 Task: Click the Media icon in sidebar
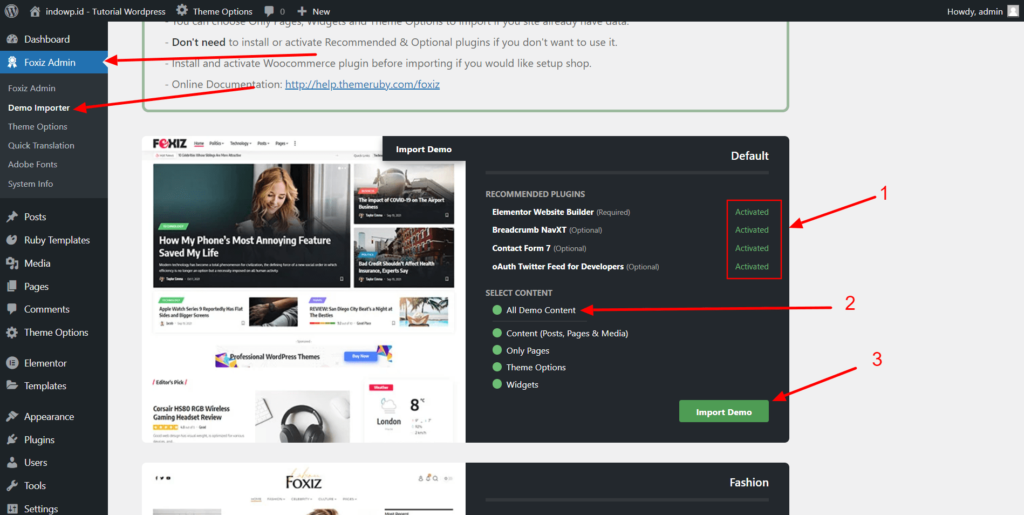pyautogui.click(x=12, y=263)
